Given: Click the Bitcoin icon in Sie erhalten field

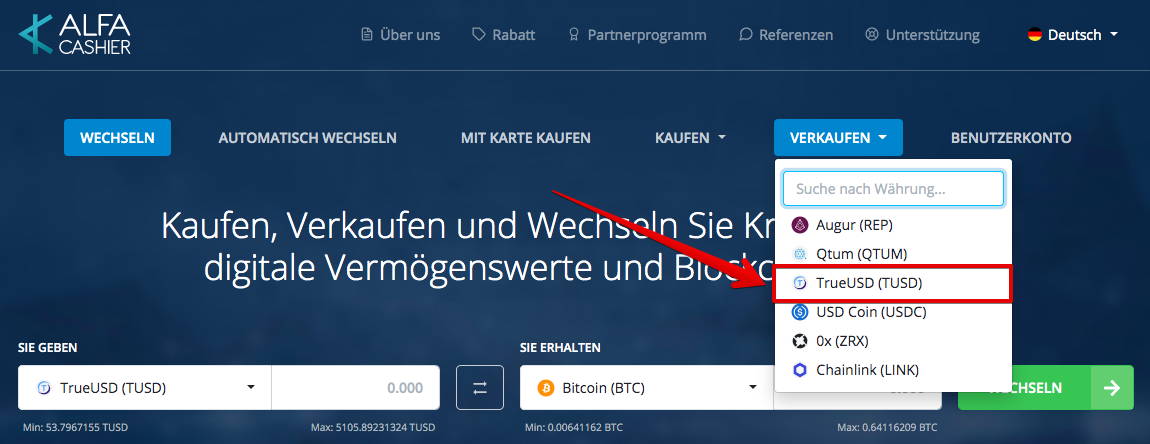Looking at the screenshot, I should click(x=545, y=387).
